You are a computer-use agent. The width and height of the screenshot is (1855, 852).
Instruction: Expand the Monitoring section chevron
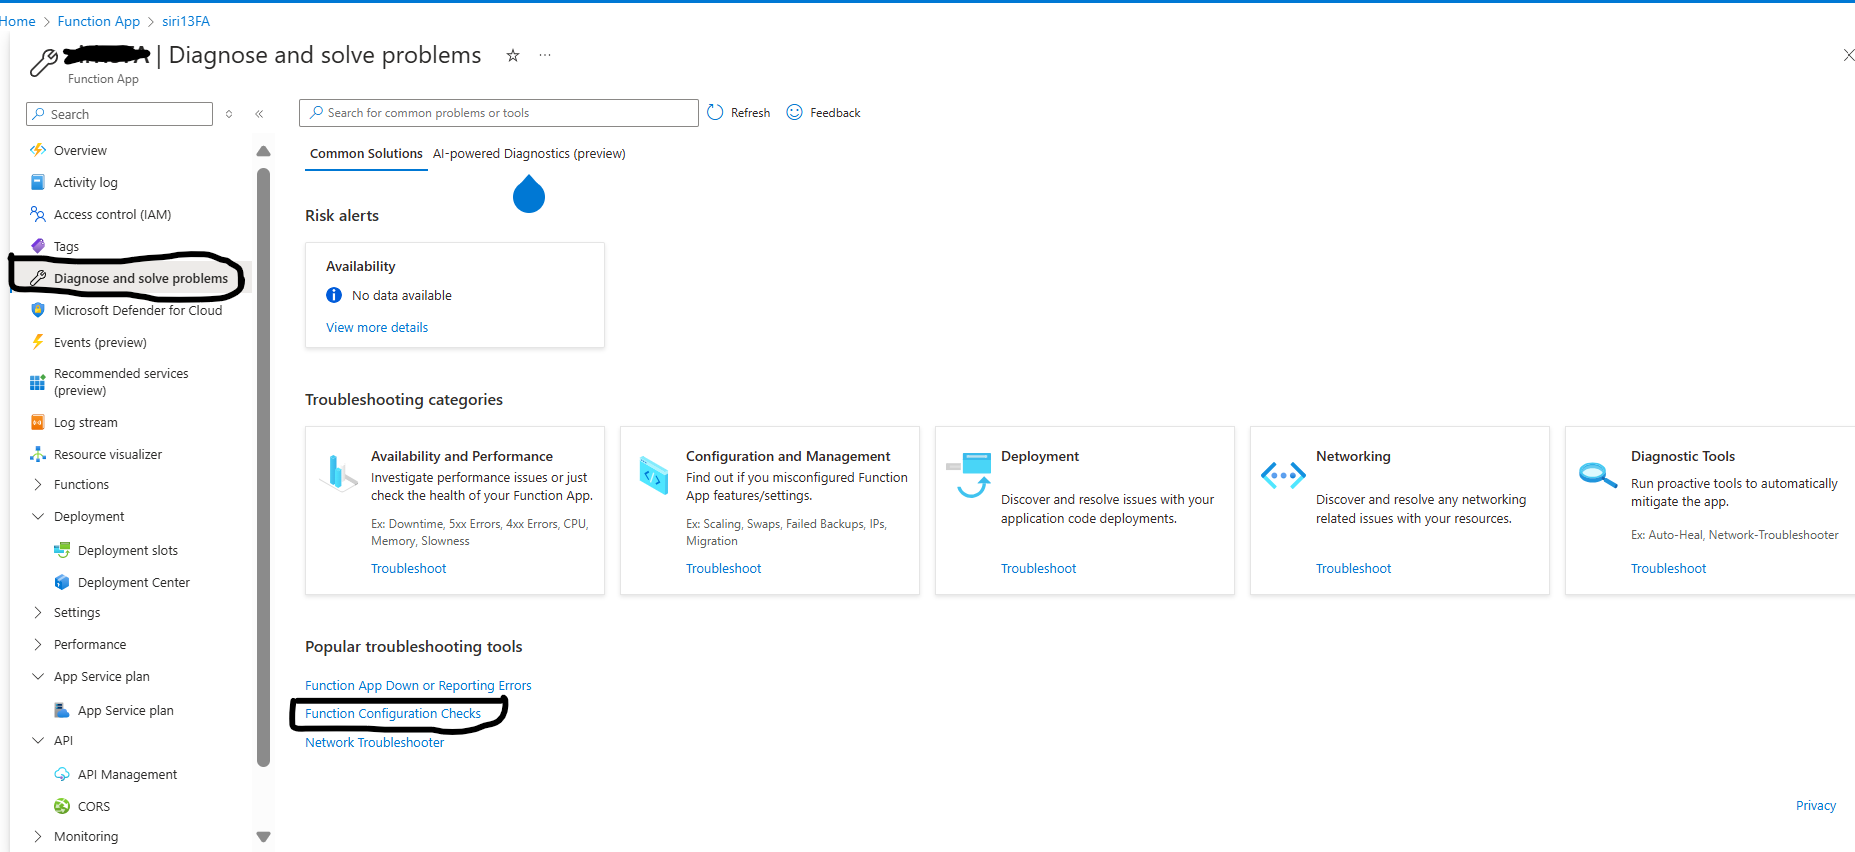38,836
